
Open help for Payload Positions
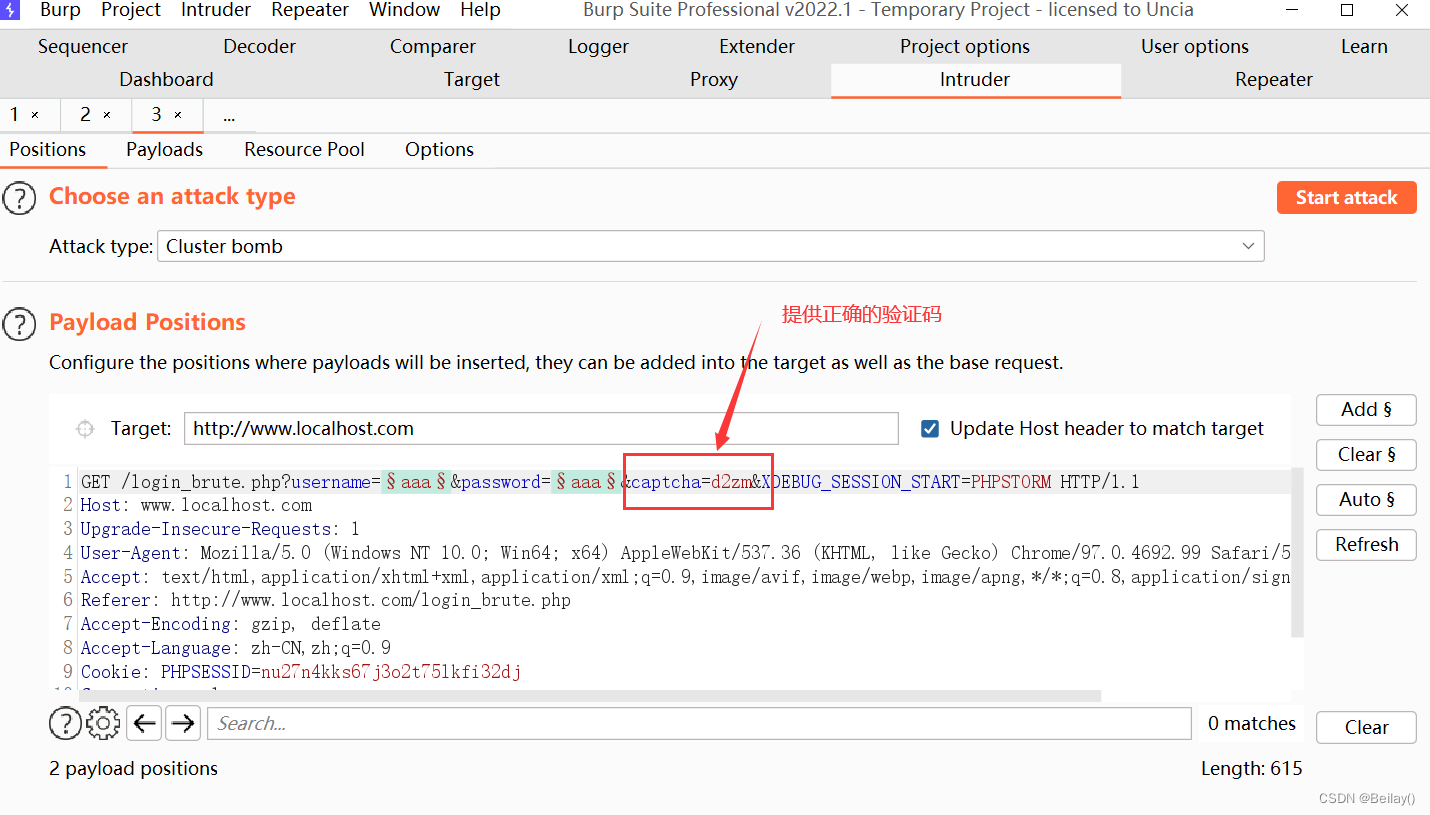[x=19, y=324]
